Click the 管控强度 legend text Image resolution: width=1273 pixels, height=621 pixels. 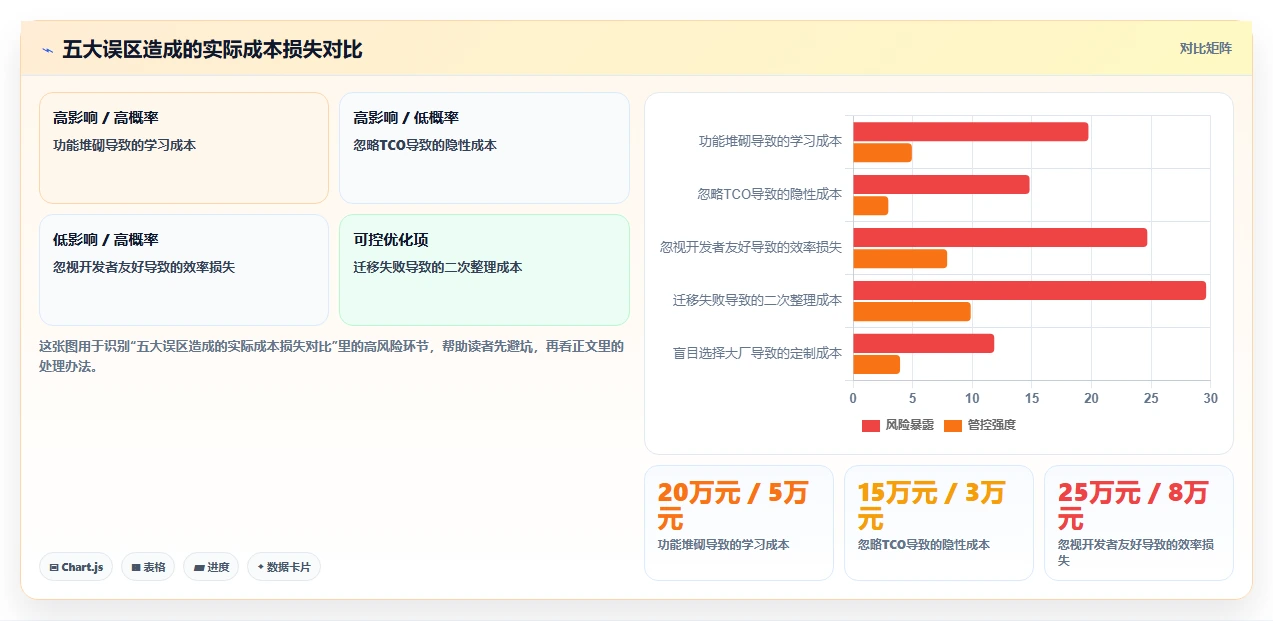(991, 425)
